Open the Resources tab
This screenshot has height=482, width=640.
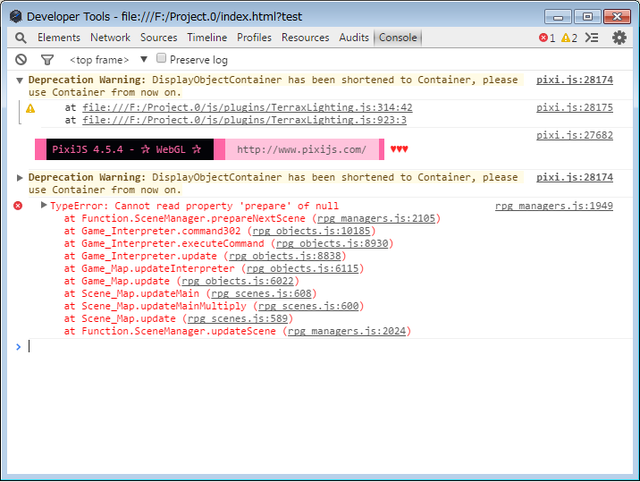click(x=305, y=38)
